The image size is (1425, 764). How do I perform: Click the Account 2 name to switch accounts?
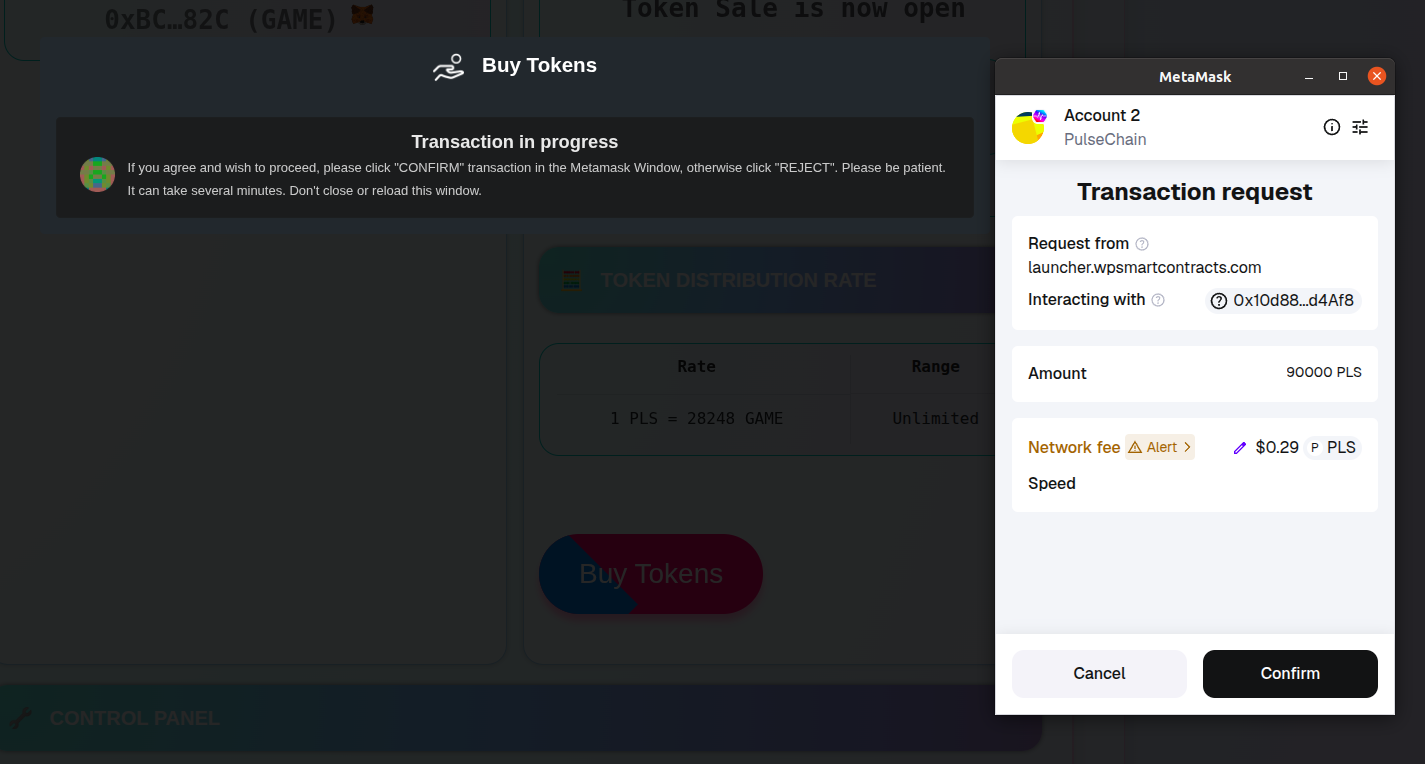tap(1102, 115)
